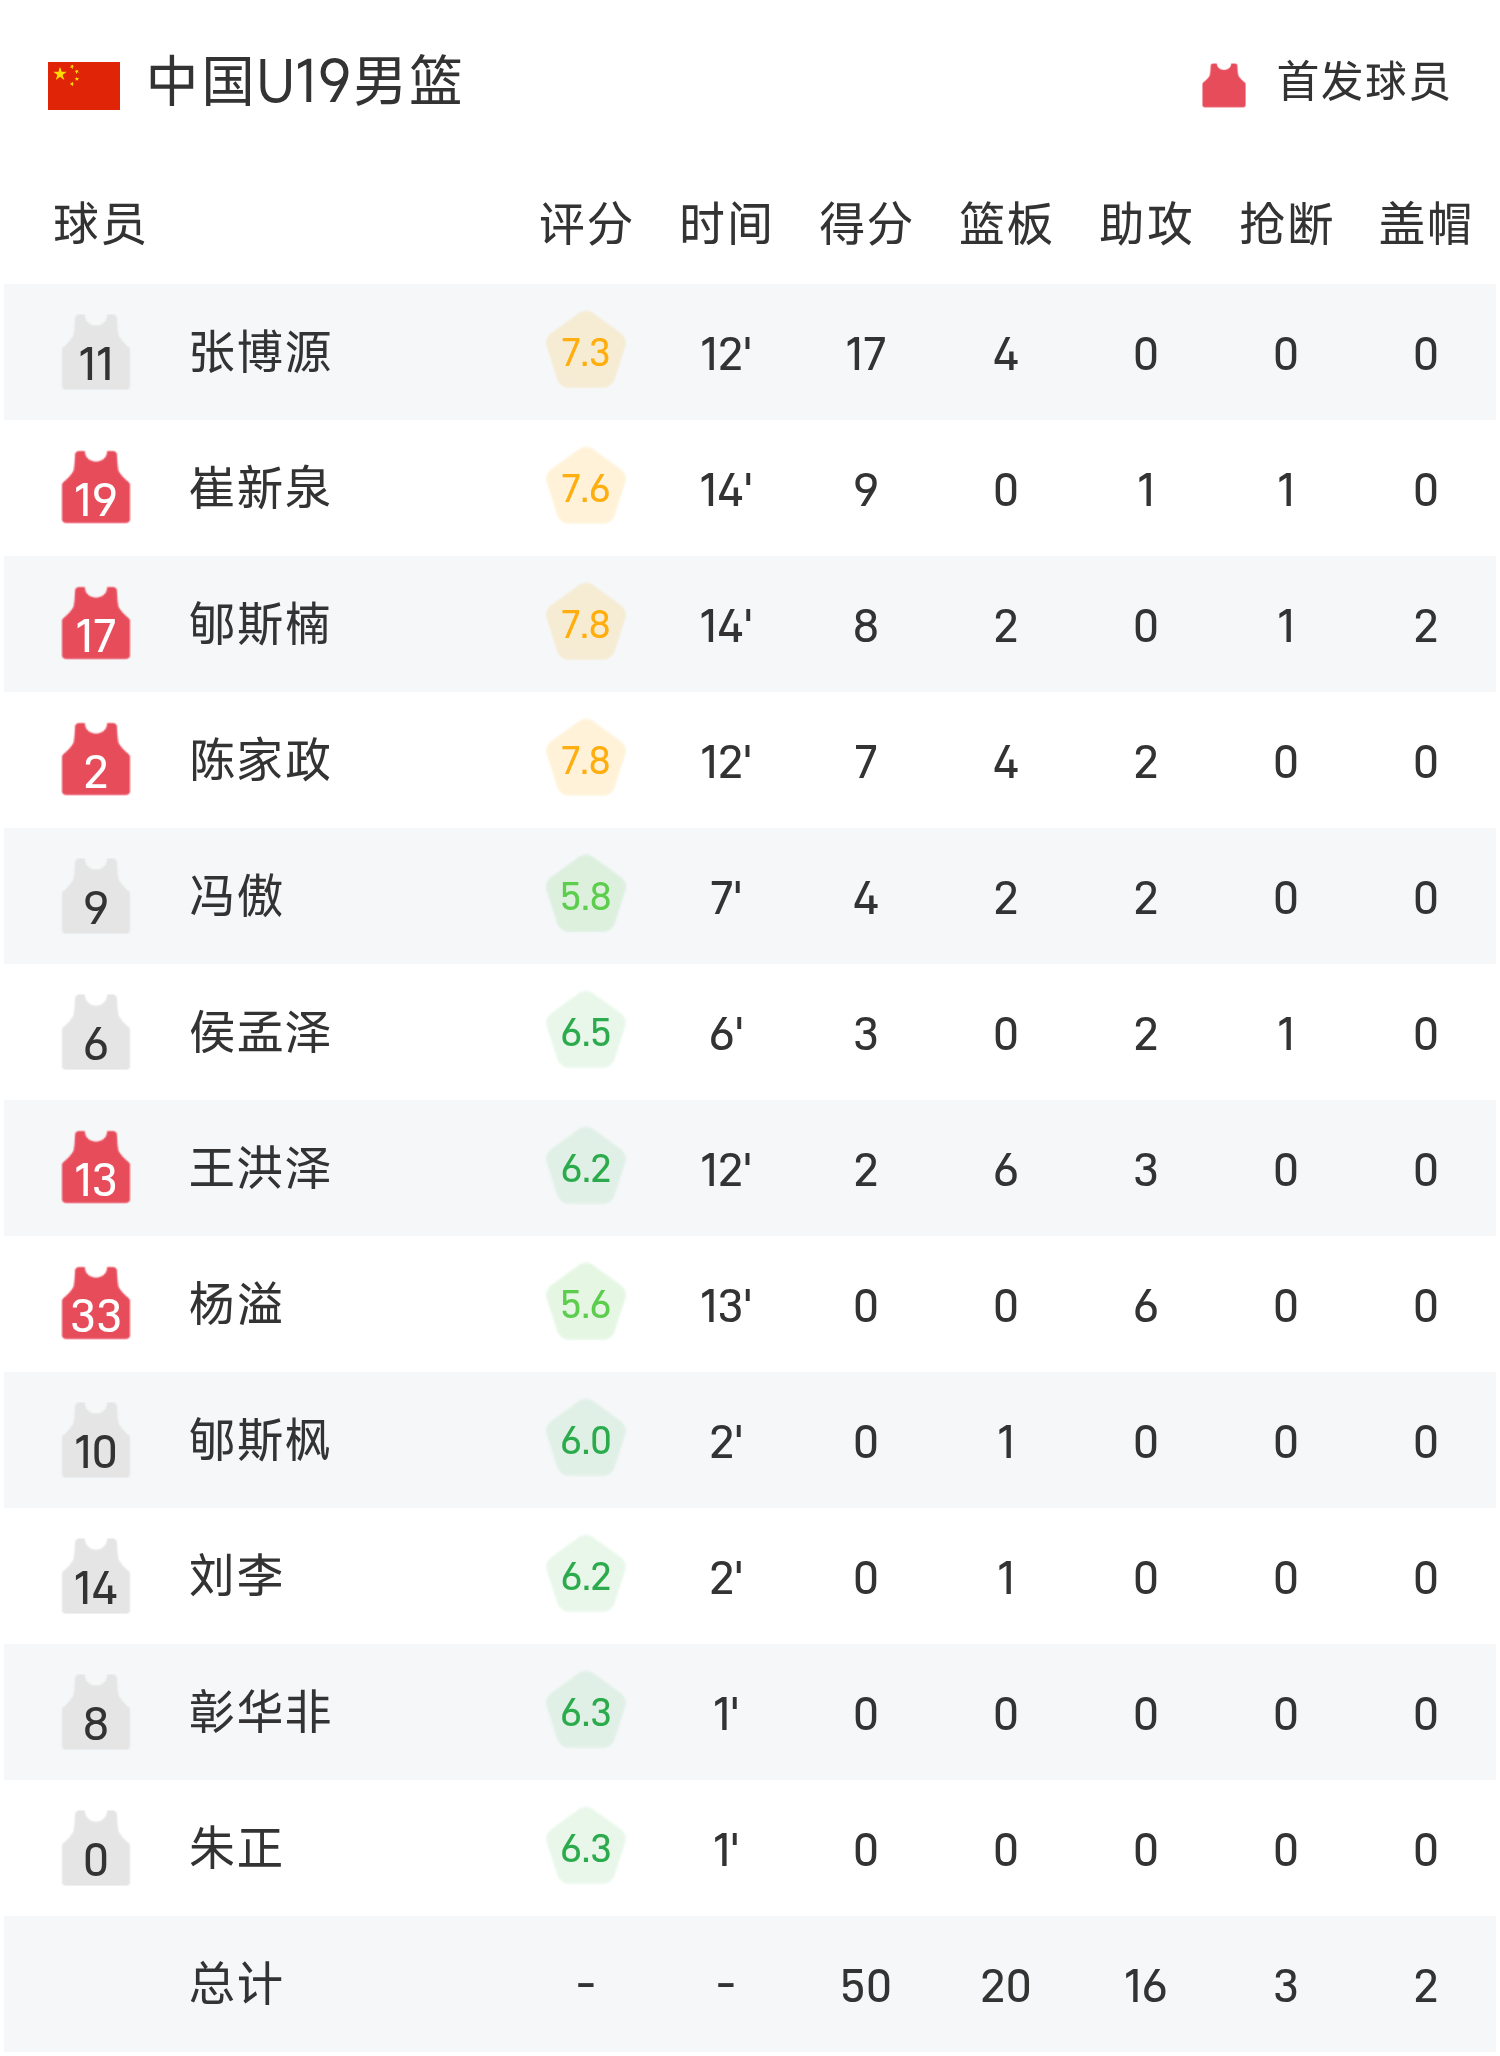Open player 王洪泽's name link
Image resolution: width=1500 pixels, height=2056 pixels.
[260, 1169]
